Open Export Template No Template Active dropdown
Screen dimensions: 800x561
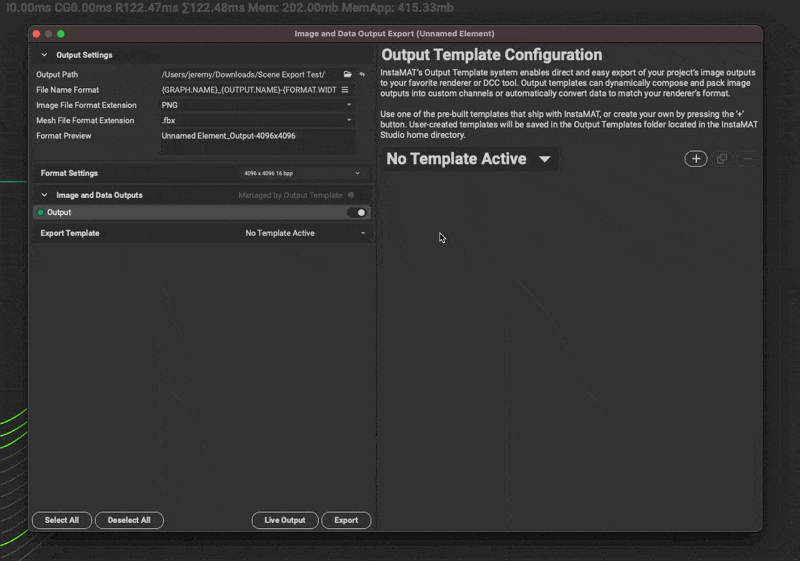tap(305, 233)
